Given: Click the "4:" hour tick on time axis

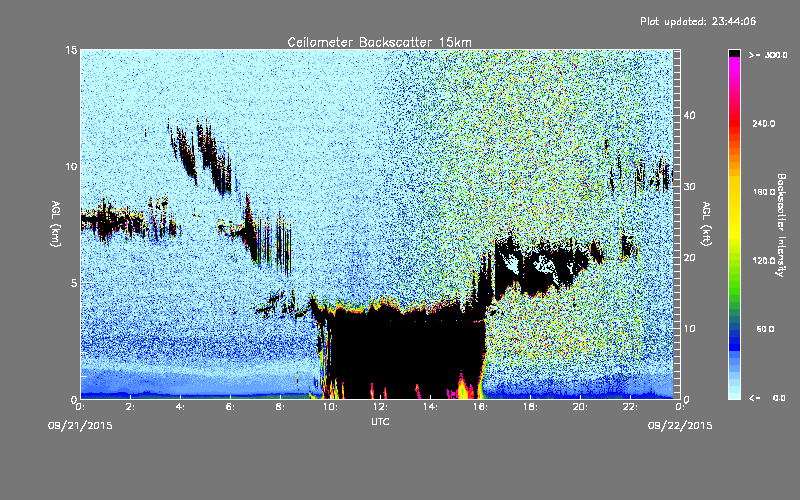Looking at the screenshot, I should coord(180,407).
